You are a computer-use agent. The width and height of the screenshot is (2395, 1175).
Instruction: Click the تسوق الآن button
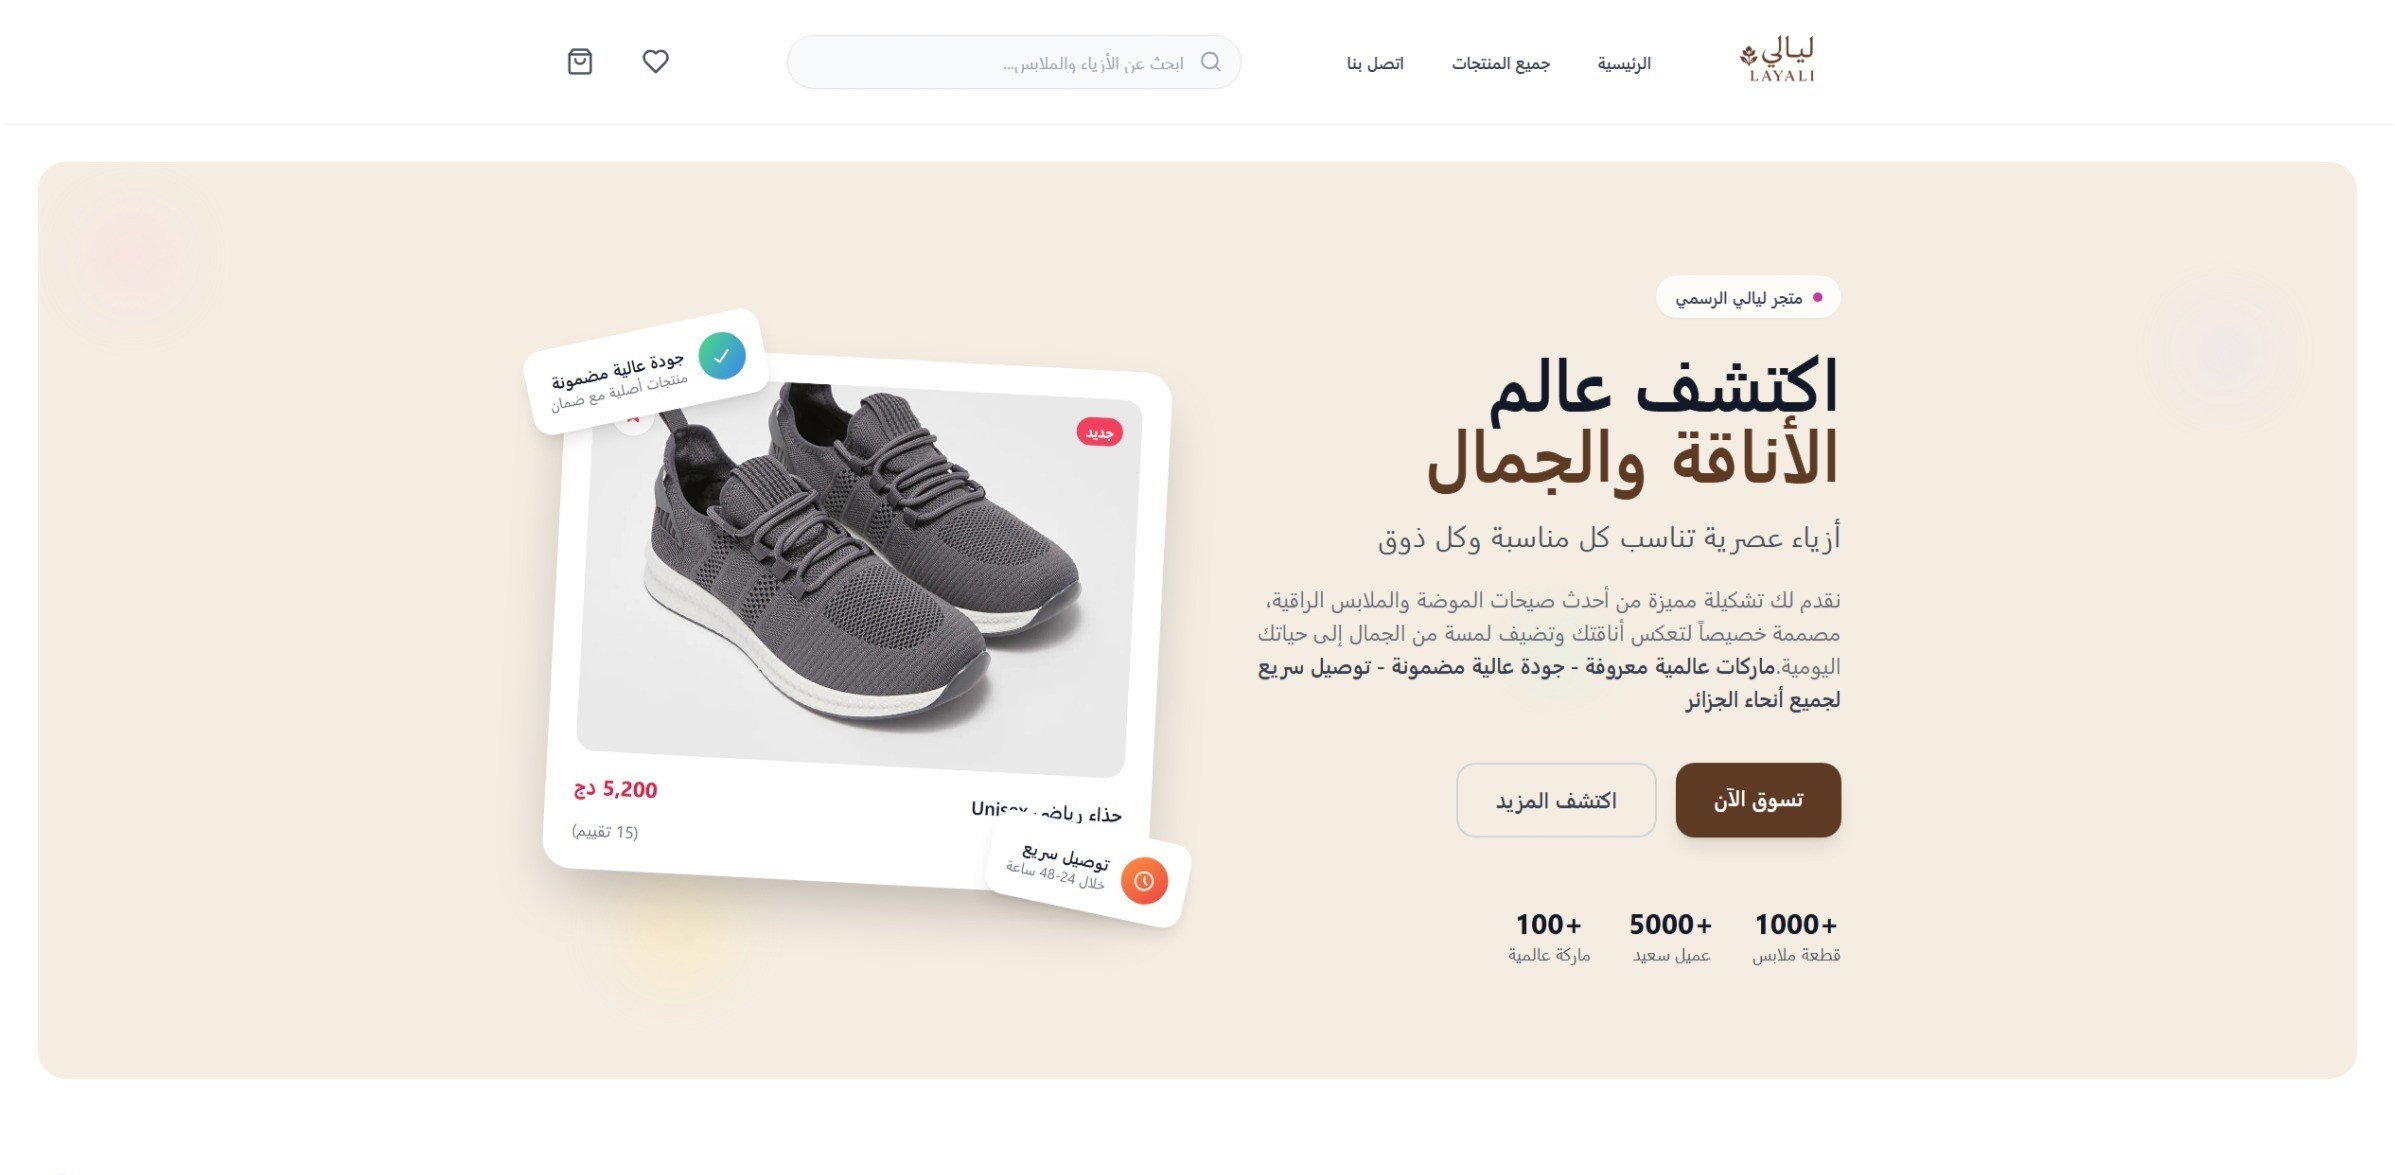1758,800
